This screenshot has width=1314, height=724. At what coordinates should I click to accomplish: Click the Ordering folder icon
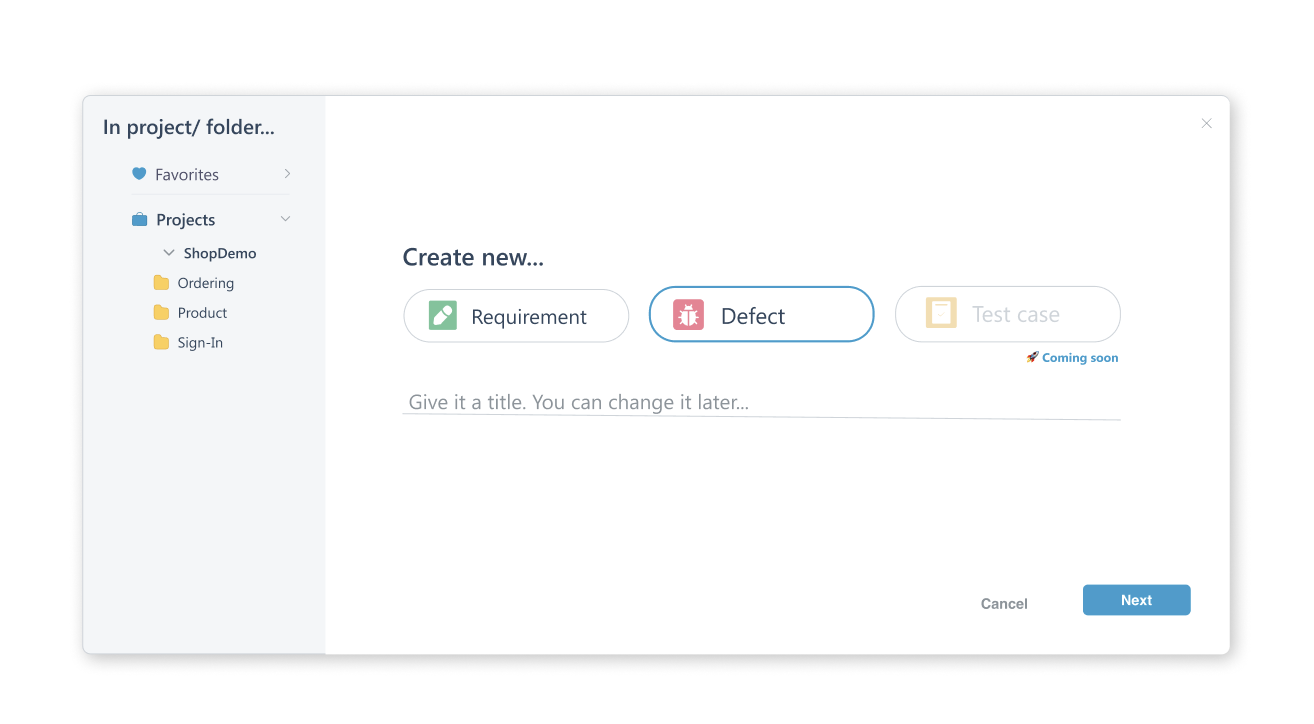161,283
